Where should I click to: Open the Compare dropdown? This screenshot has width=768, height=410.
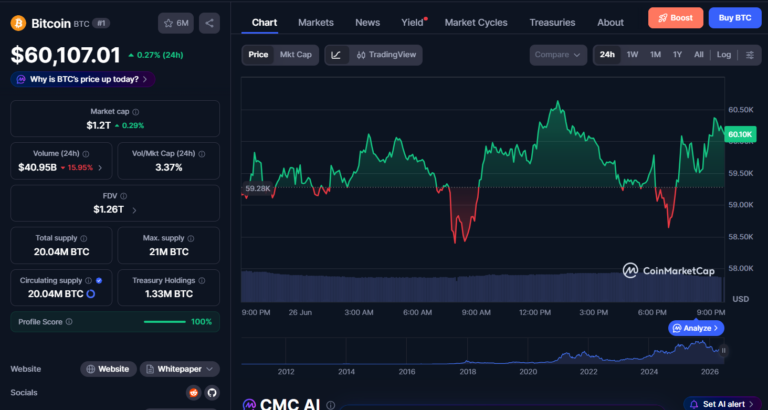click(558, 55)
